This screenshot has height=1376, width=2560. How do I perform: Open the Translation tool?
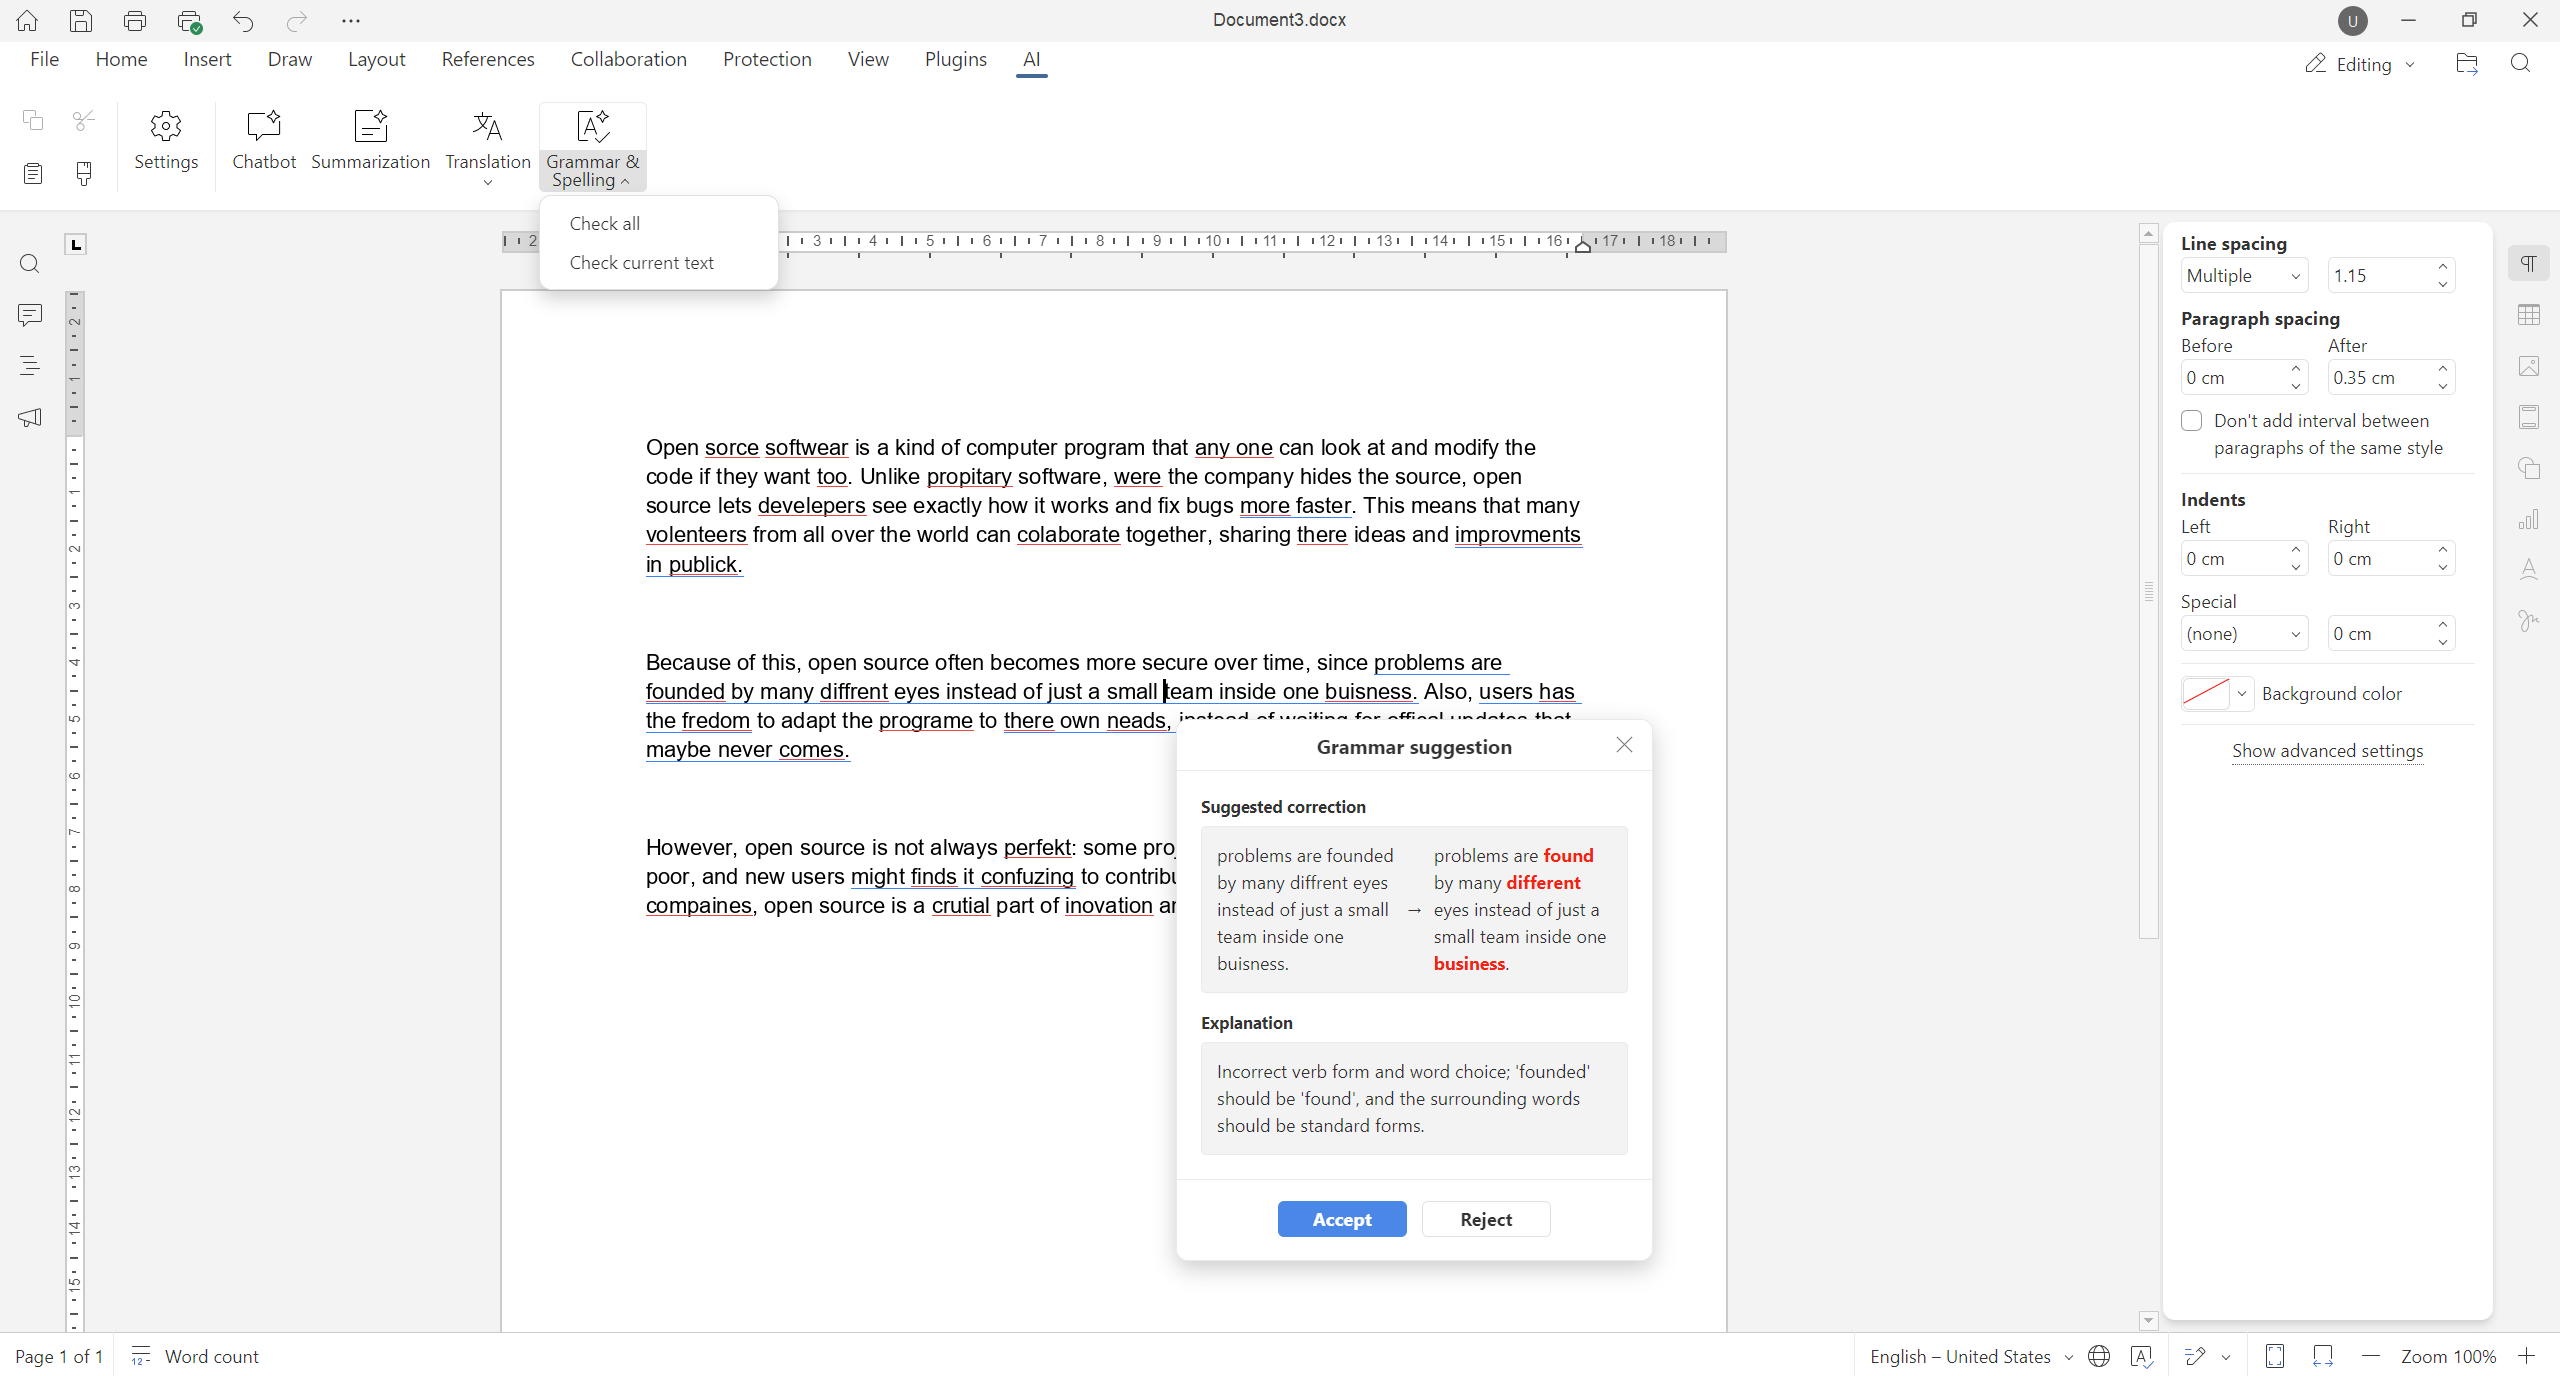[487, 140]
